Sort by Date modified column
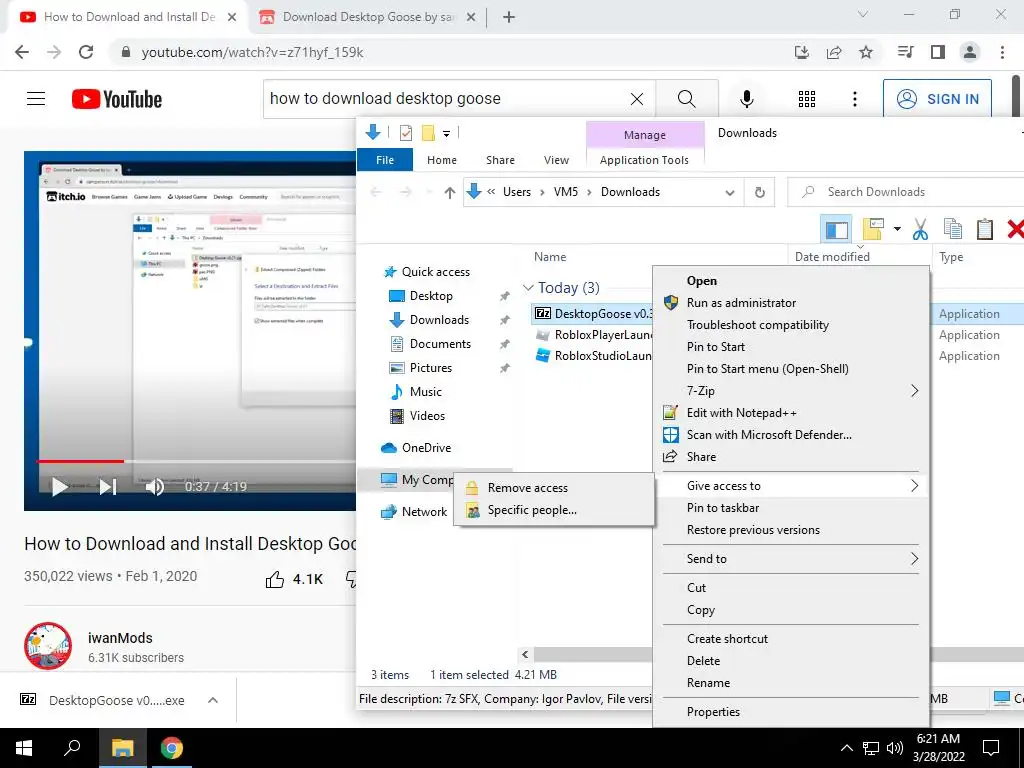The image size is (1024, 768). pos(832,257)
